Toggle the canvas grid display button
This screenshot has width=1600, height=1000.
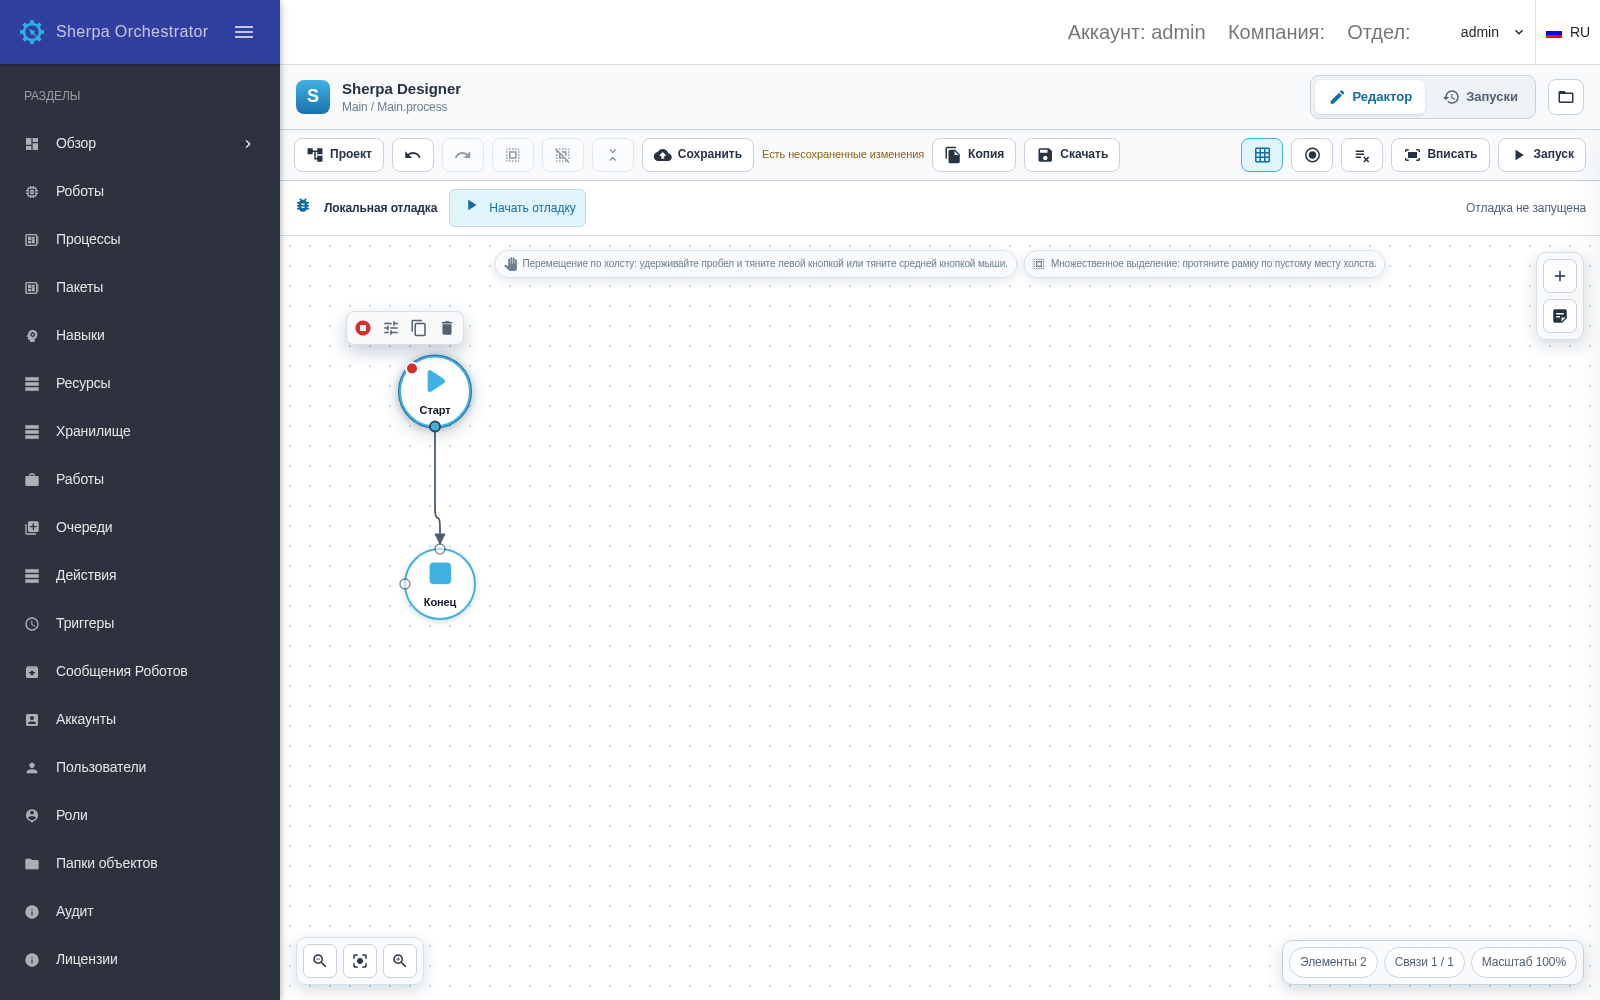(1262, 155)
